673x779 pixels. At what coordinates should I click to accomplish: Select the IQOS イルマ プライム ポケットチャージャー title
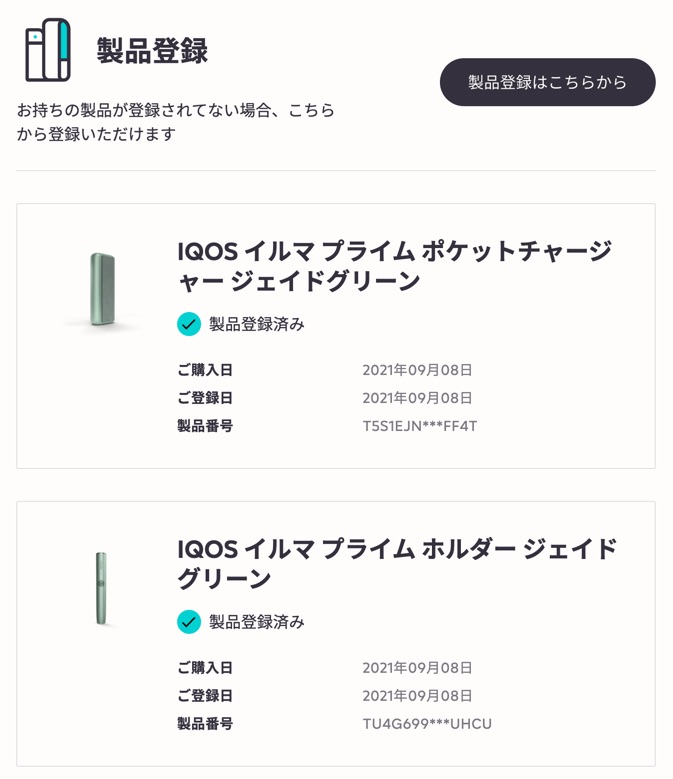click(395, 266)
